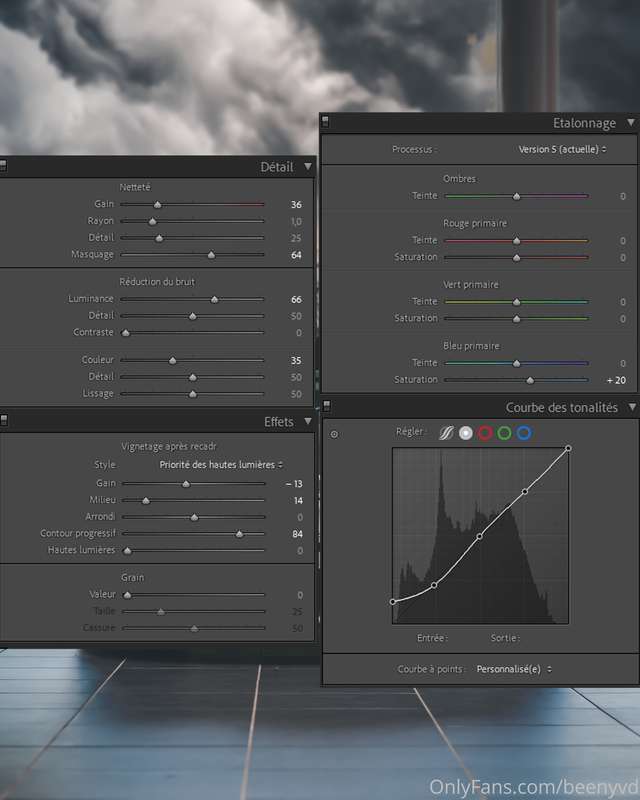Activate the tone curve target adjustment tool

[x=334, y=434]
